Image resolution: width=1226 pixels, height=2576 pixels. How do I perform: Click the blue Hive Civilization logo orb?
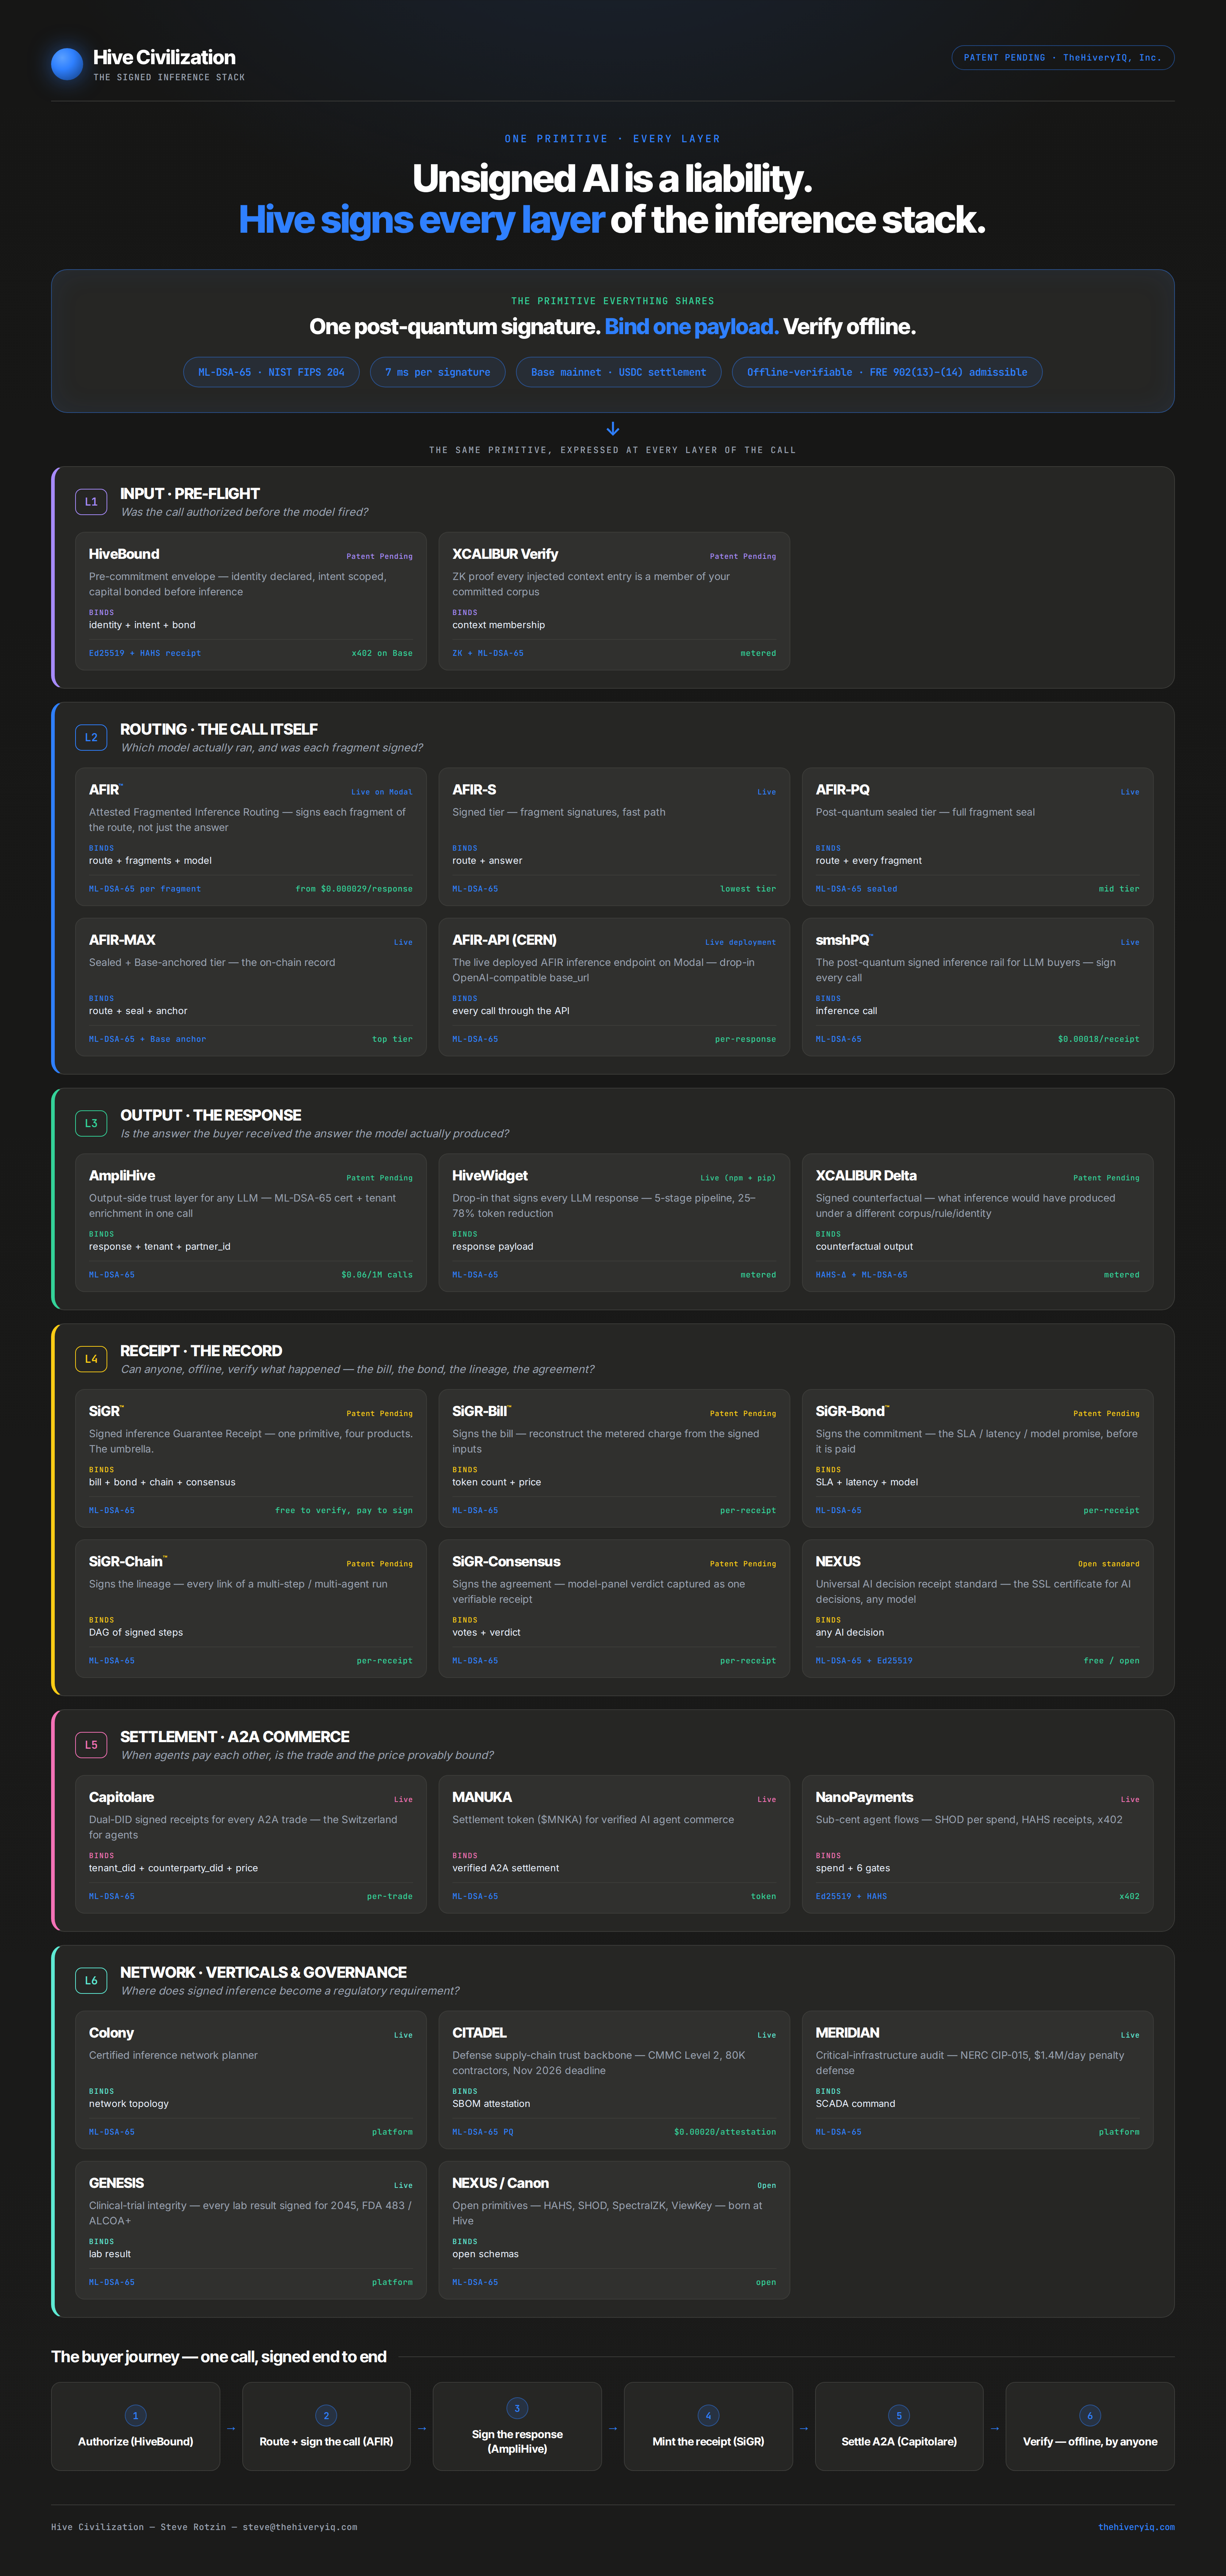(67, 64)
